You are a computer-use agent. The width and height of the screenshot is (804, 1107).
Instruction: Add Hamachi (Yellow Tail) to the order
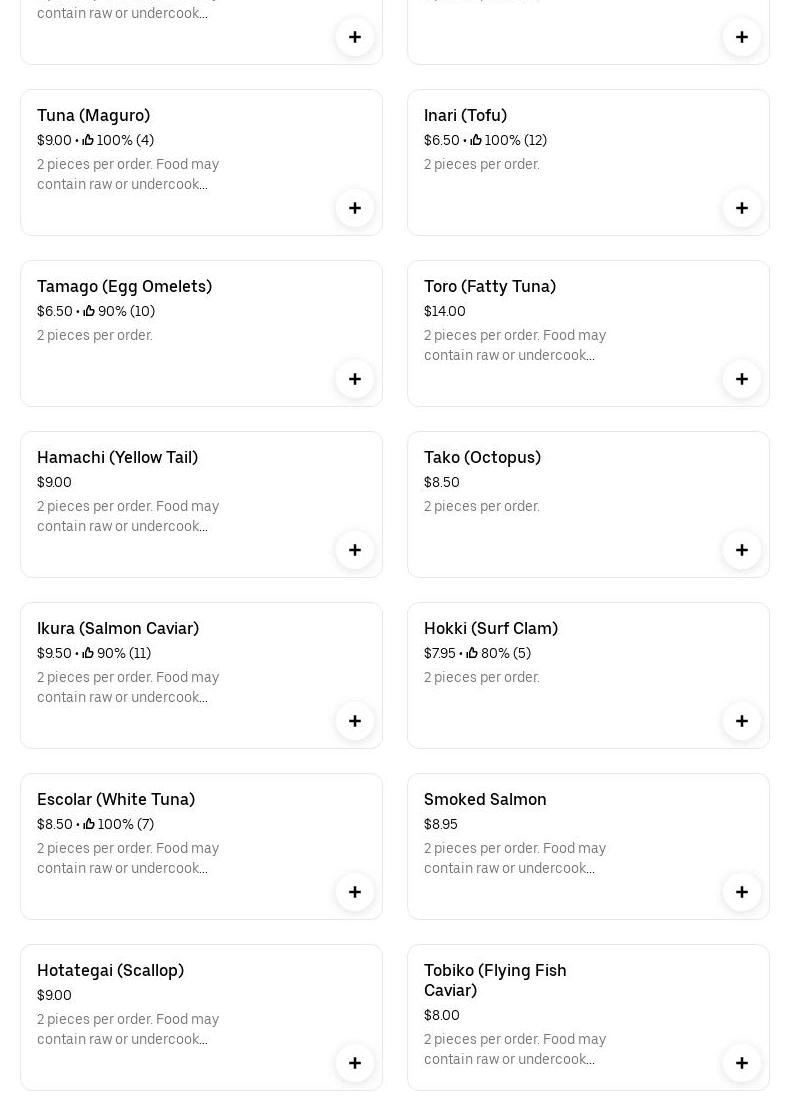[x=355, y=550]
